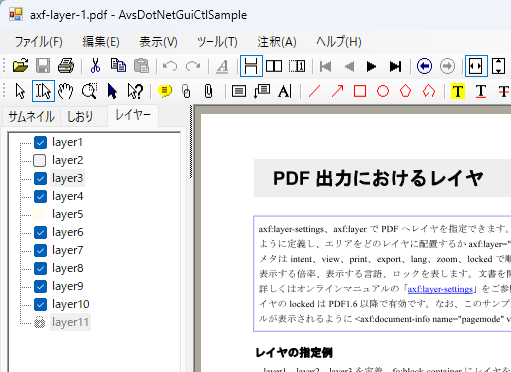Viewport: 511px width, 372px height.
Task: Draw a red rectangle annotation
Action: pyautogui.click(x=360, y=91)
